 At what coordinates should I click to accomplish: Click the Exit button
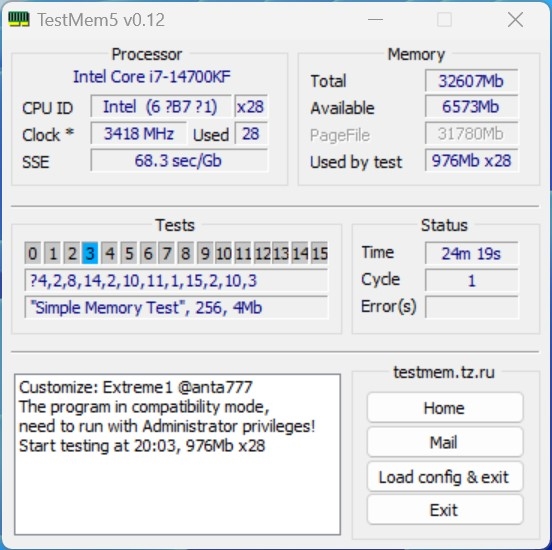tap(445, 510)
